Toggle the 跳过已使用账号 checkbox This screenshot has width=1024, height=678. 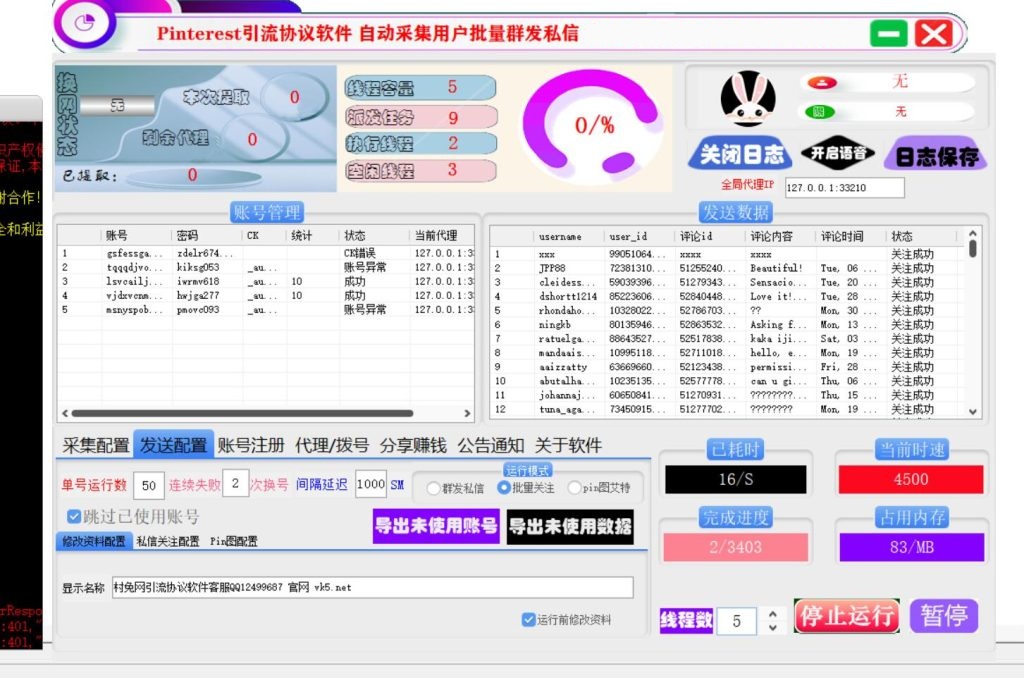coord(74,517)
